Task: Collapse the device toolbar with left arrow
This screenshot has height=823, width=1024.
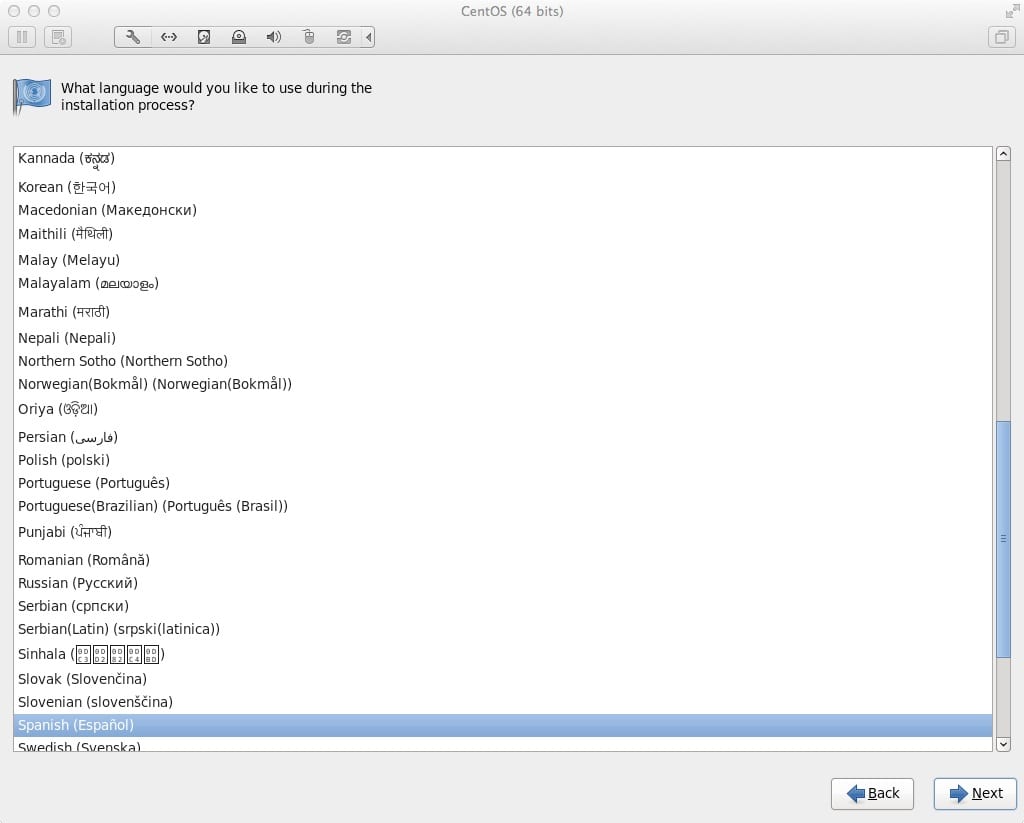Action: [x=369, y=37]
